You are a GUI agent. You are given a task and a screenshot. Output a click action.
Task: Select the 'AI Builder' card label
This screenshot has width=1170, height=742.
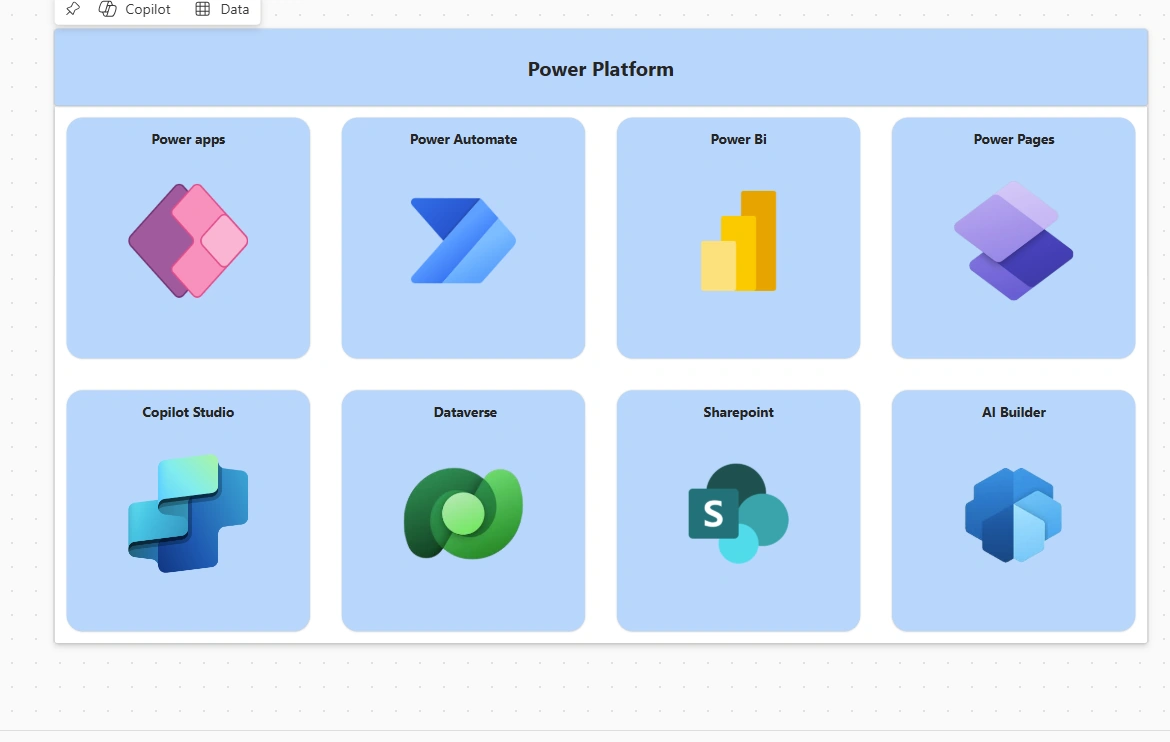click(x=1014, y=412)
